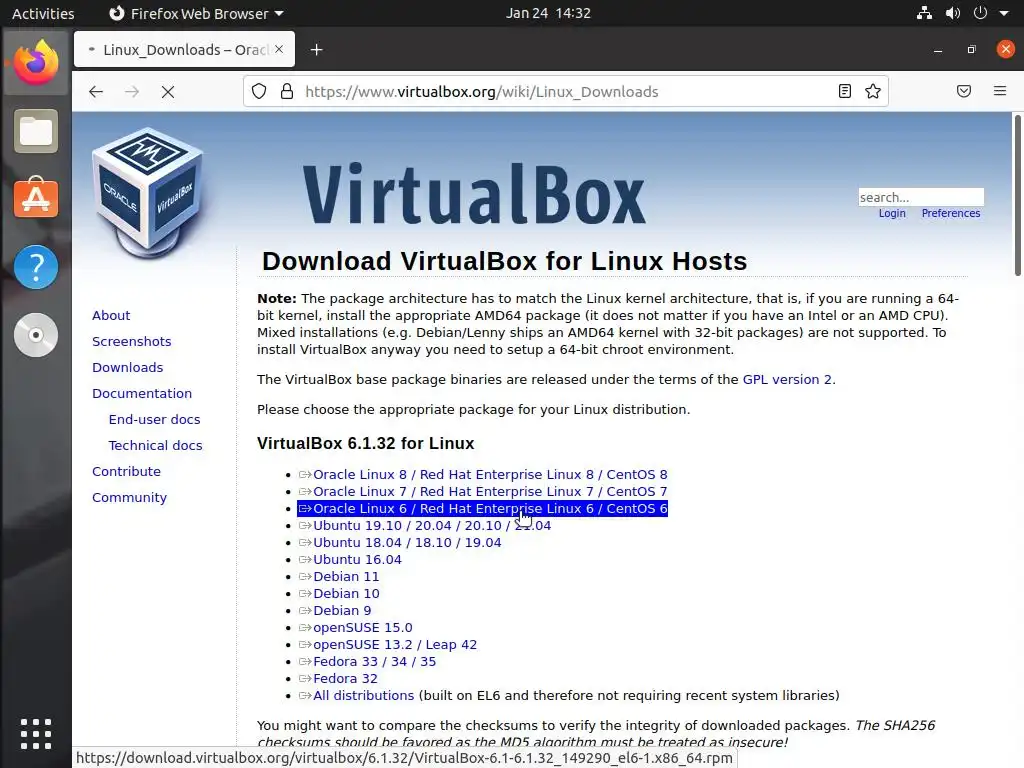The width and height of the screenshot is (1024, 768).
Task: Click the Login link
Action: point(892,214)
